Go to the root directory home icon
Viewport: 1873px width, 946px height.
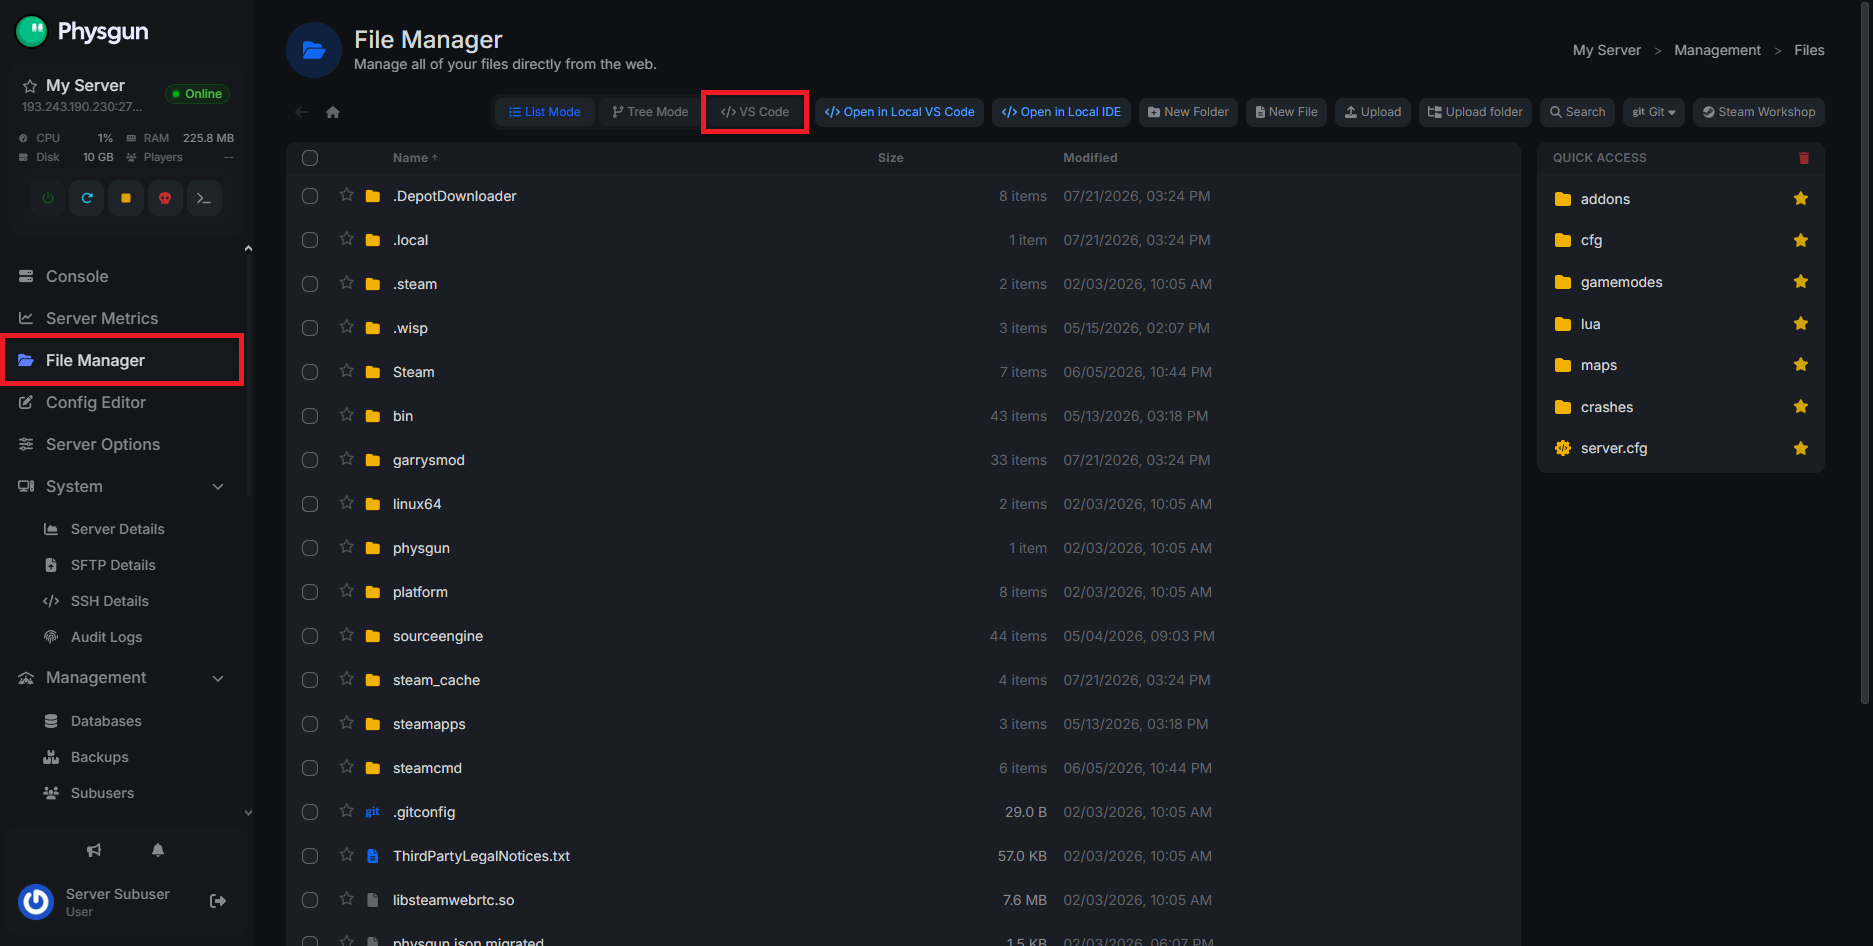tap(333, 112)
